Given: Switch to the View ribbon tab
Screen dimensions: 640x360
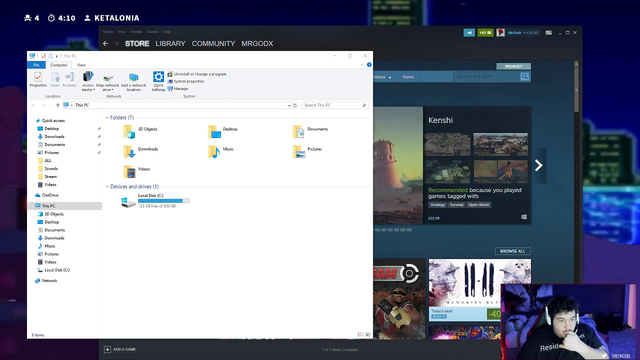Looking at the screenshot, I should [81, 65].
